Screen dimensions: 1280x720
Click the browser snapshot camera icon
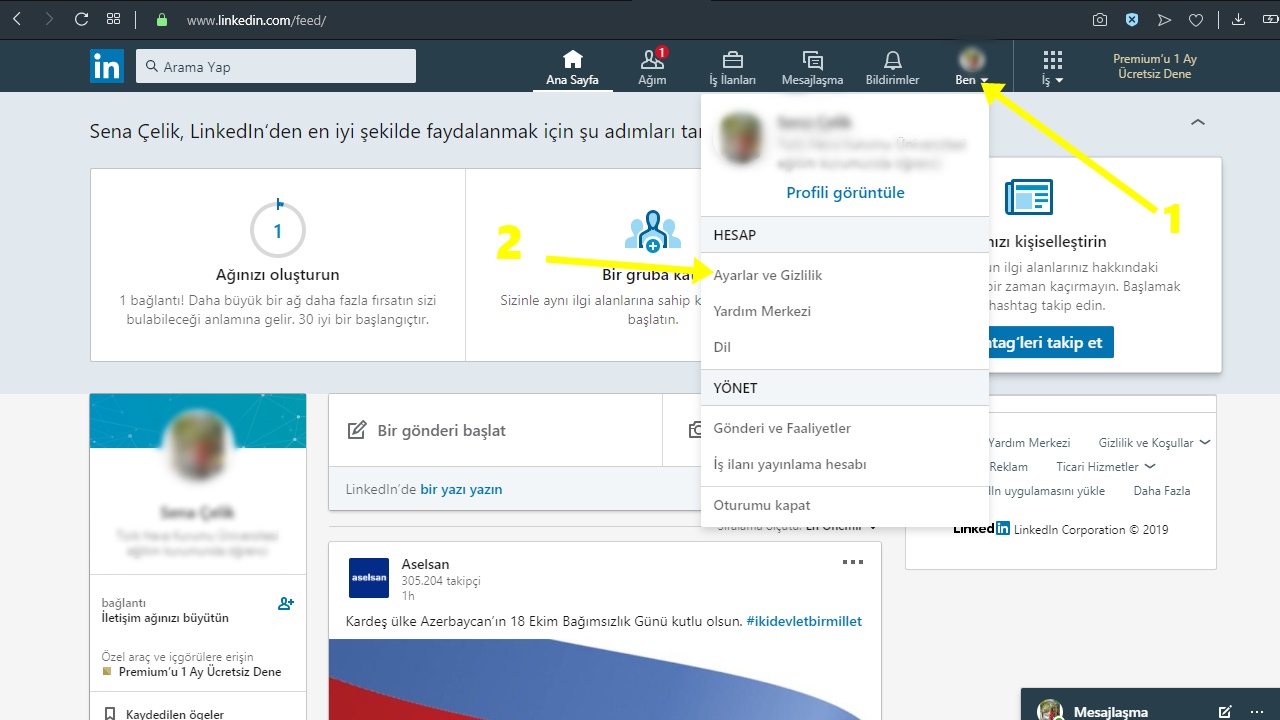click(1100, 19)
